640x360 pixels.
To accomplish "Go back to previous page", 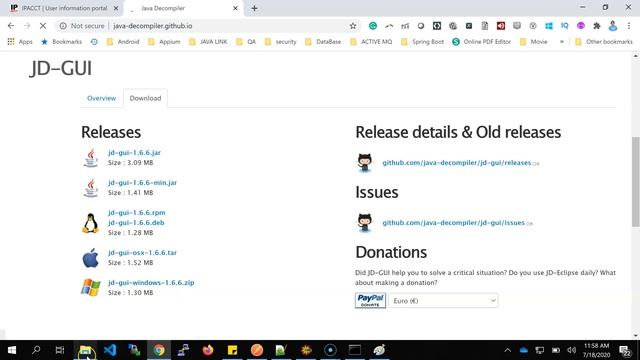I will (11, 26).
